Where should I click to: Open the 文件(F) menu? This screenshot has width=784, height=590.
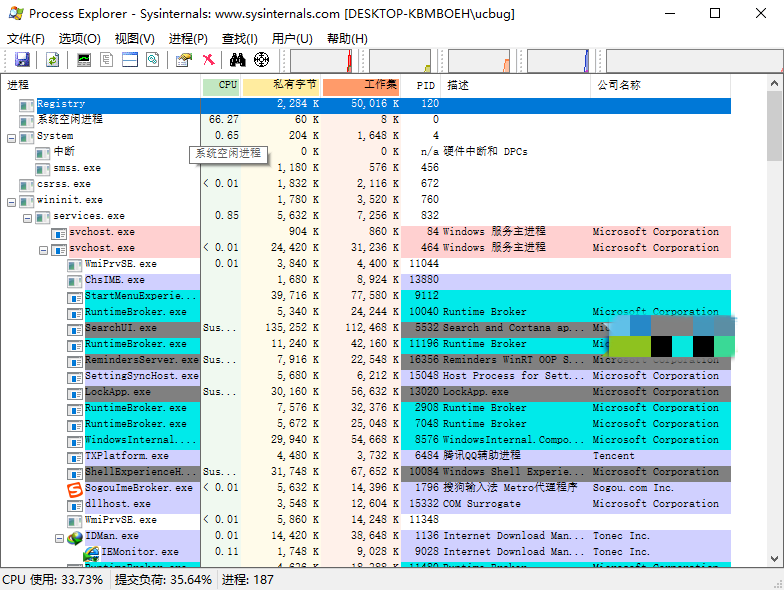coord(26,38)
